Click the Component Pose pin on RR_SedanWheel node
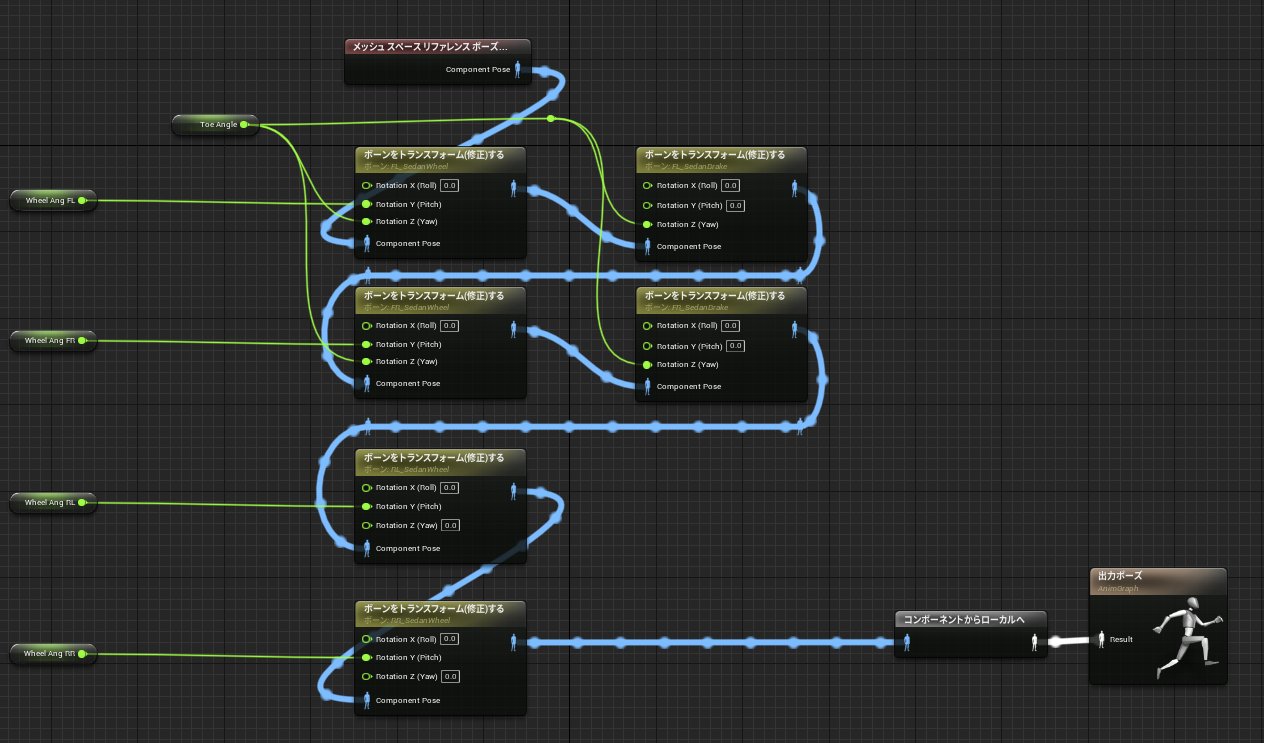The image size is (1264, 743). coord(367,700)
